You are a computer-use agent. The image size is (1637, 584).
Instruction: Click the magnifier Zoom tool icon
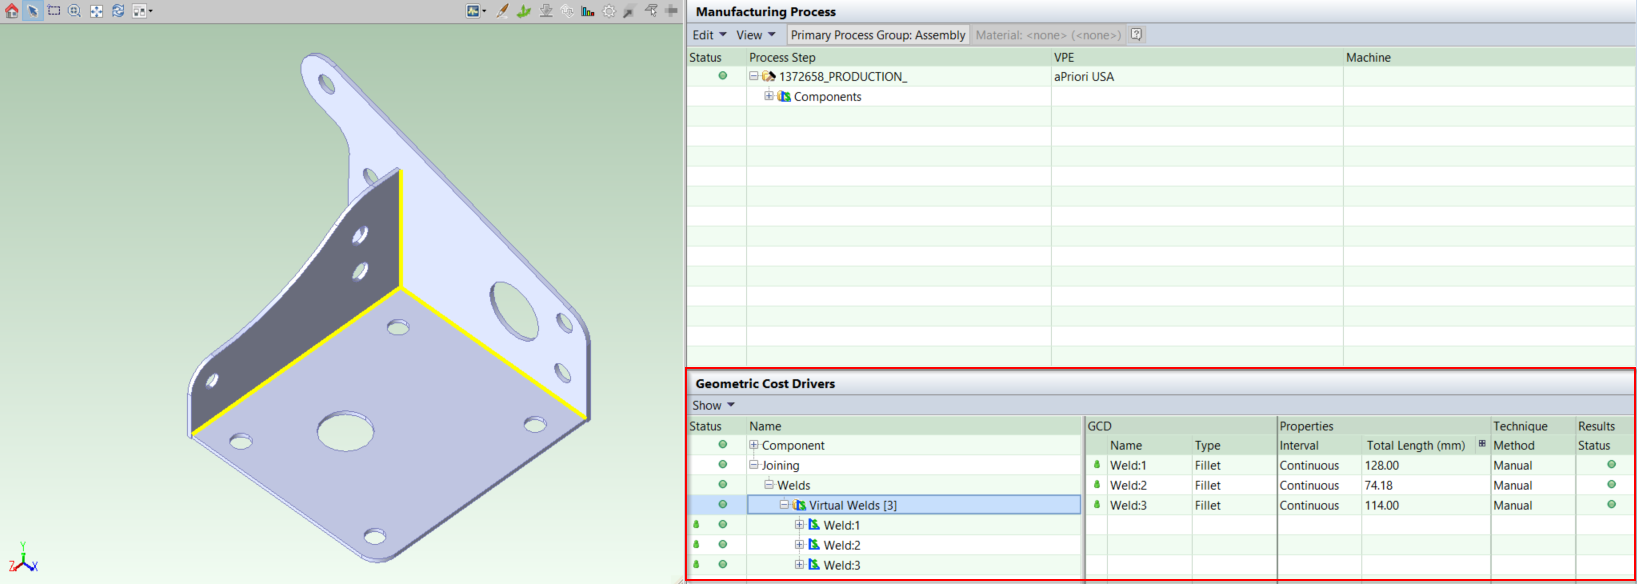(75, 11)
